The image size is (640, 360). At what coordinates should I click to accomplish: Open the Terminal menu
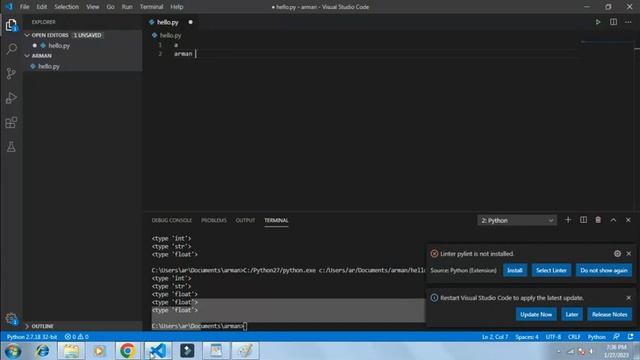click(x=151, y=7)
